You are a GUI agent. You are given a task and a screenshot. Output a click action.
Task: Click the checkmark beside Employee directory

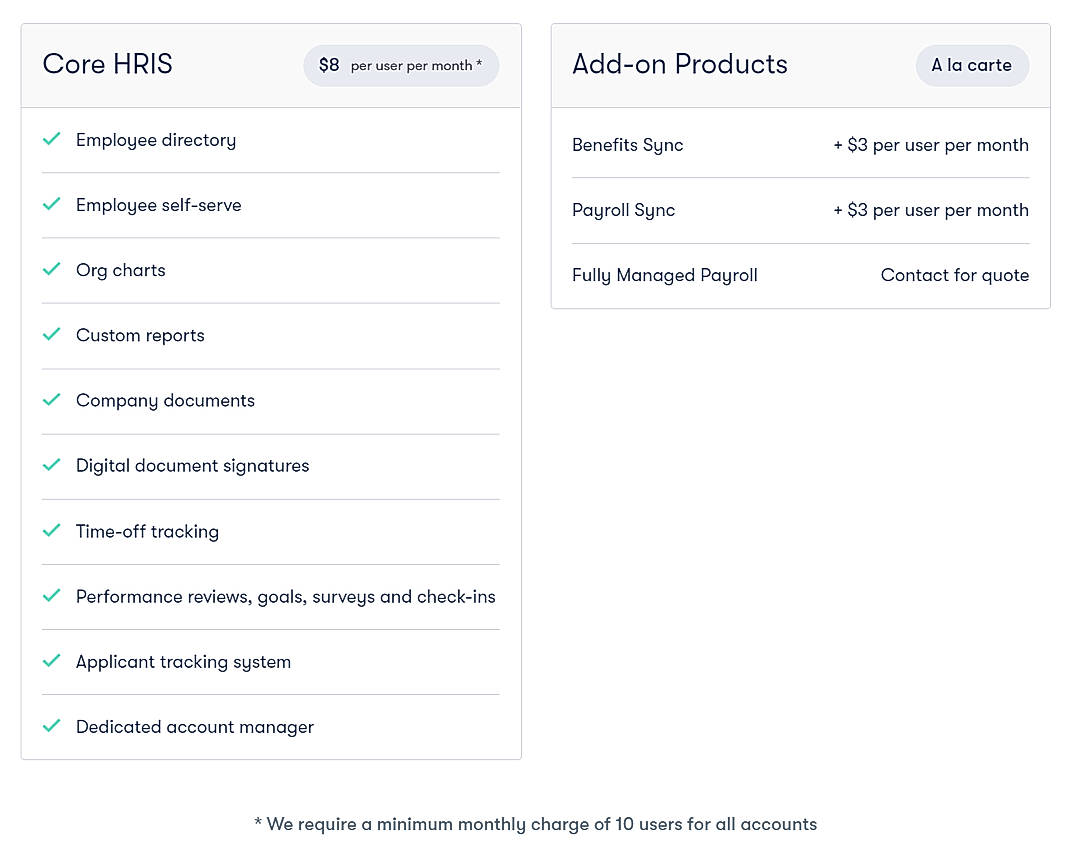pyautogui.click(x=52, y=140)
